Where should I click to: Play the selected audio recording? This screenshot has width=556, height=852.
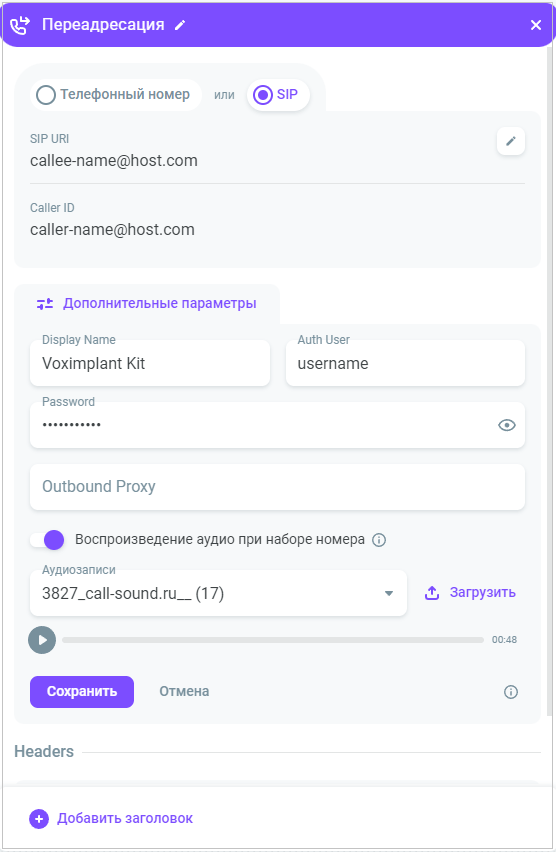point(42,640)
